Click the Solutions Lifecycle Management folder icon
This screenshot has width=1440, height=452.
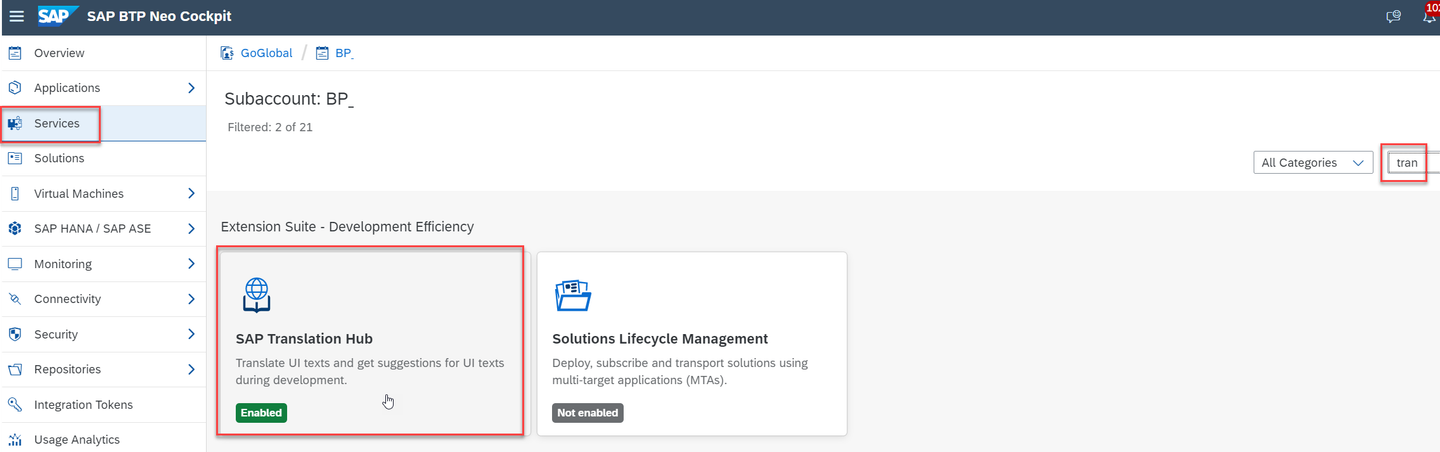click(573, 295)
